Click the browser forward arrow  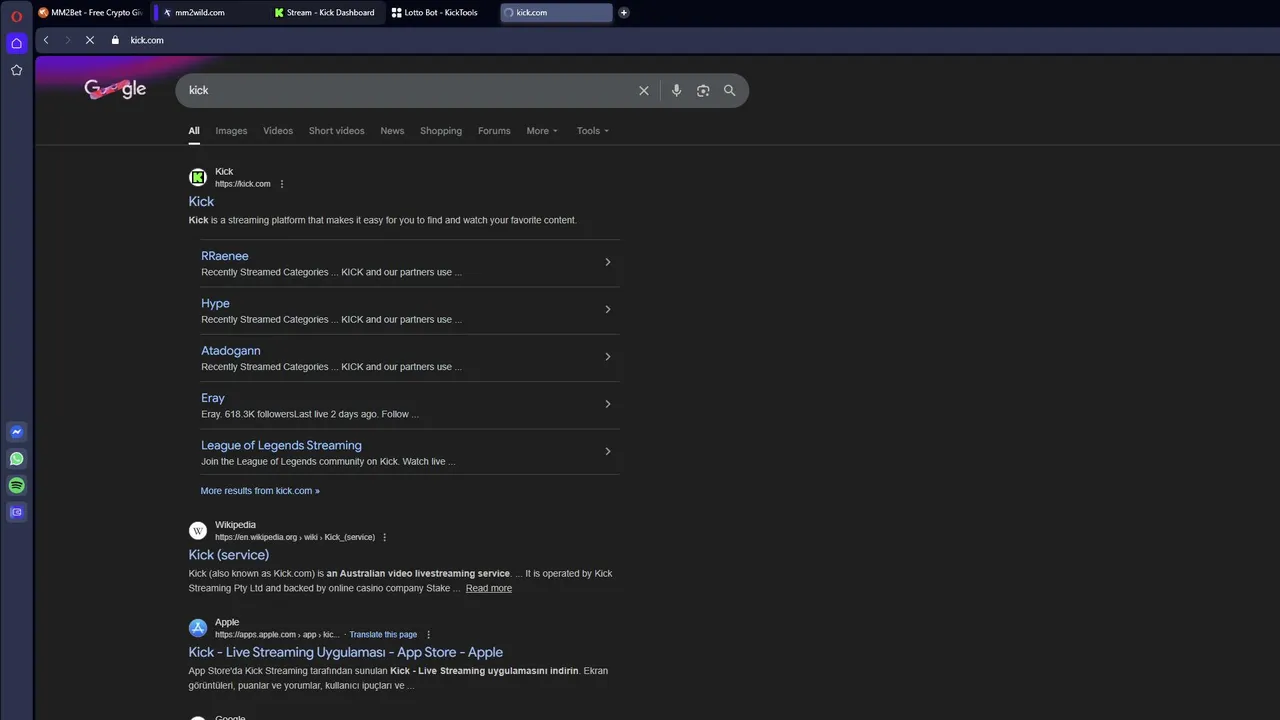point(67,40)
